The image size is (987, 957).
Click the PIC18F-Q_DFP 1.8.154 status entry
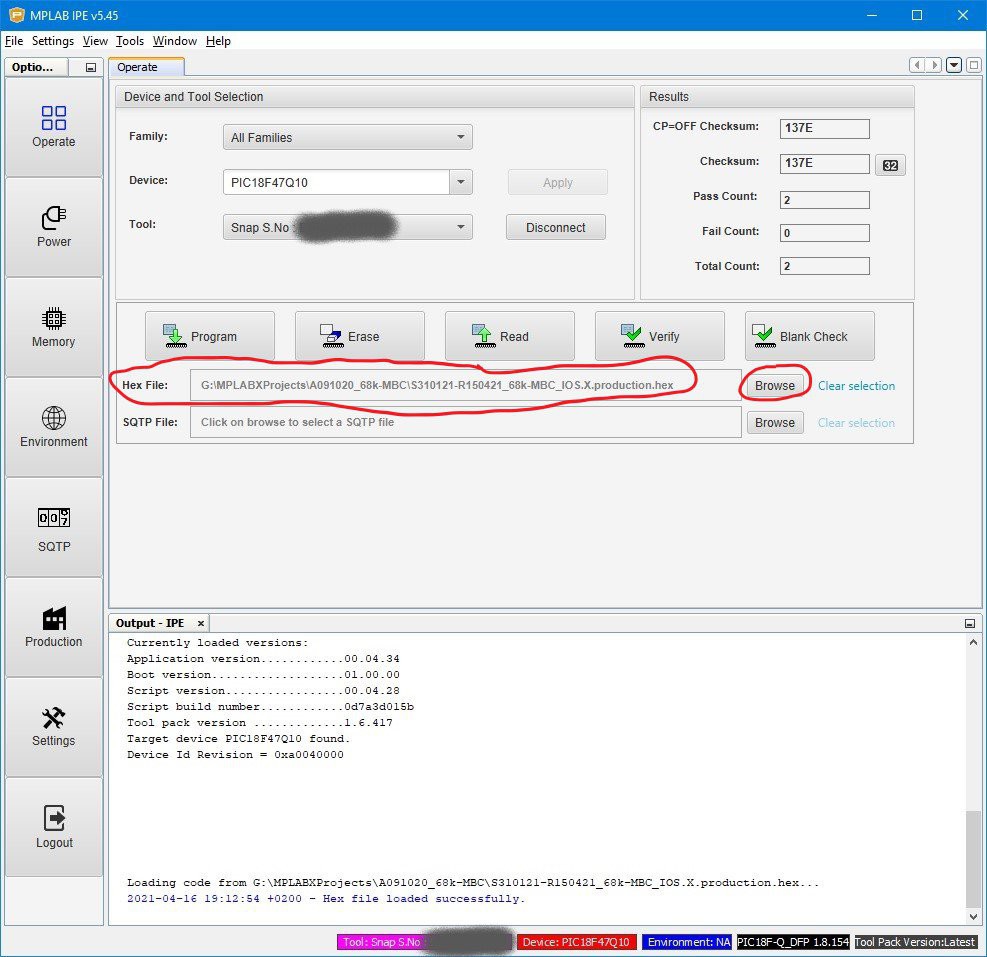pos(793,942)
